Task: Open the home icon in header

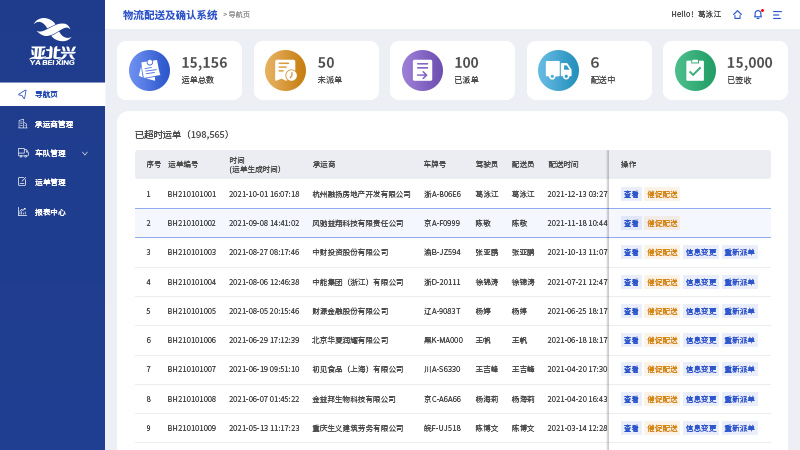Action: point(737,15)
